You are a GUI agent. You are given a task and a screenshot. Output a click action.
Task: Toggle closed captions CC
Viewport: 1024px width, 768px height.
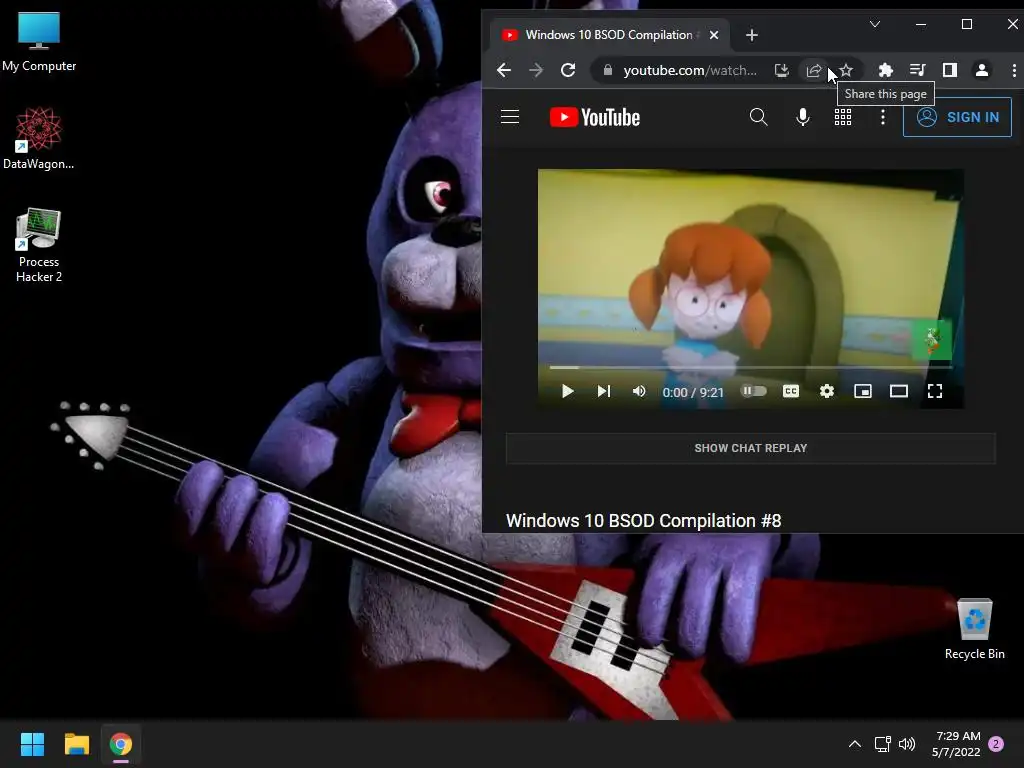click(x=790, y=391)
